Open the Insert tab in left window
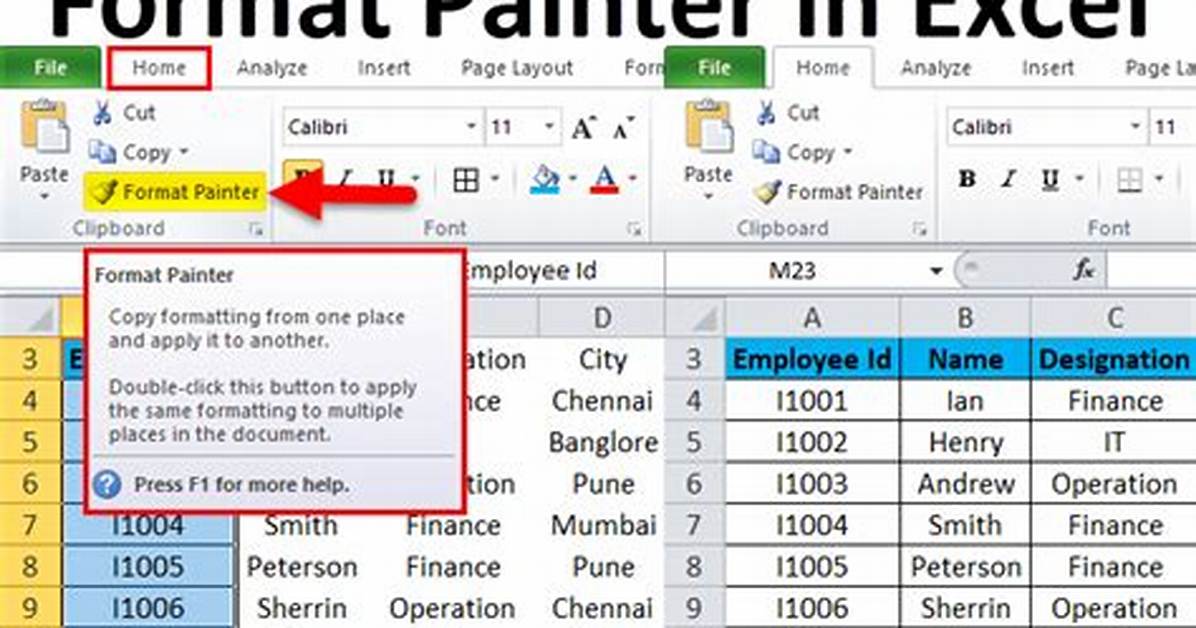Screen dimensions: 1196x628 tap(384, 68)
